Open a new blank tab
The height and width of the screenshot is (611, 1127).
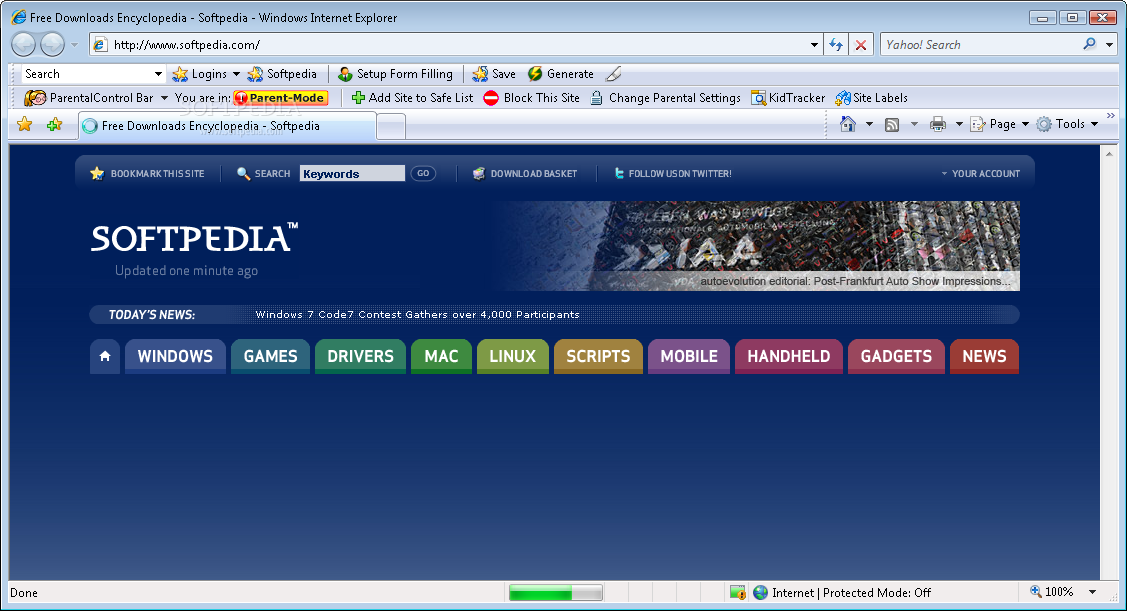pos(391,127)
